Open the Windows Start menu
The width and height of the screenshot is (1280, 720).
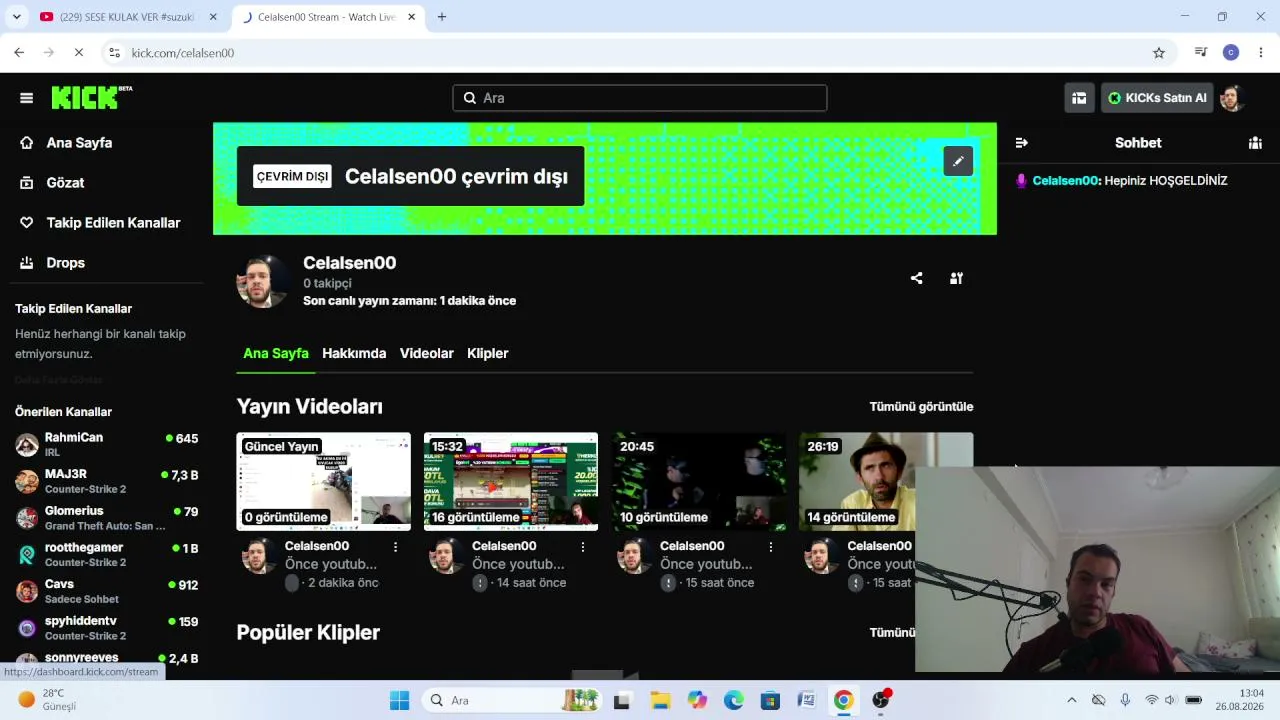399,700
